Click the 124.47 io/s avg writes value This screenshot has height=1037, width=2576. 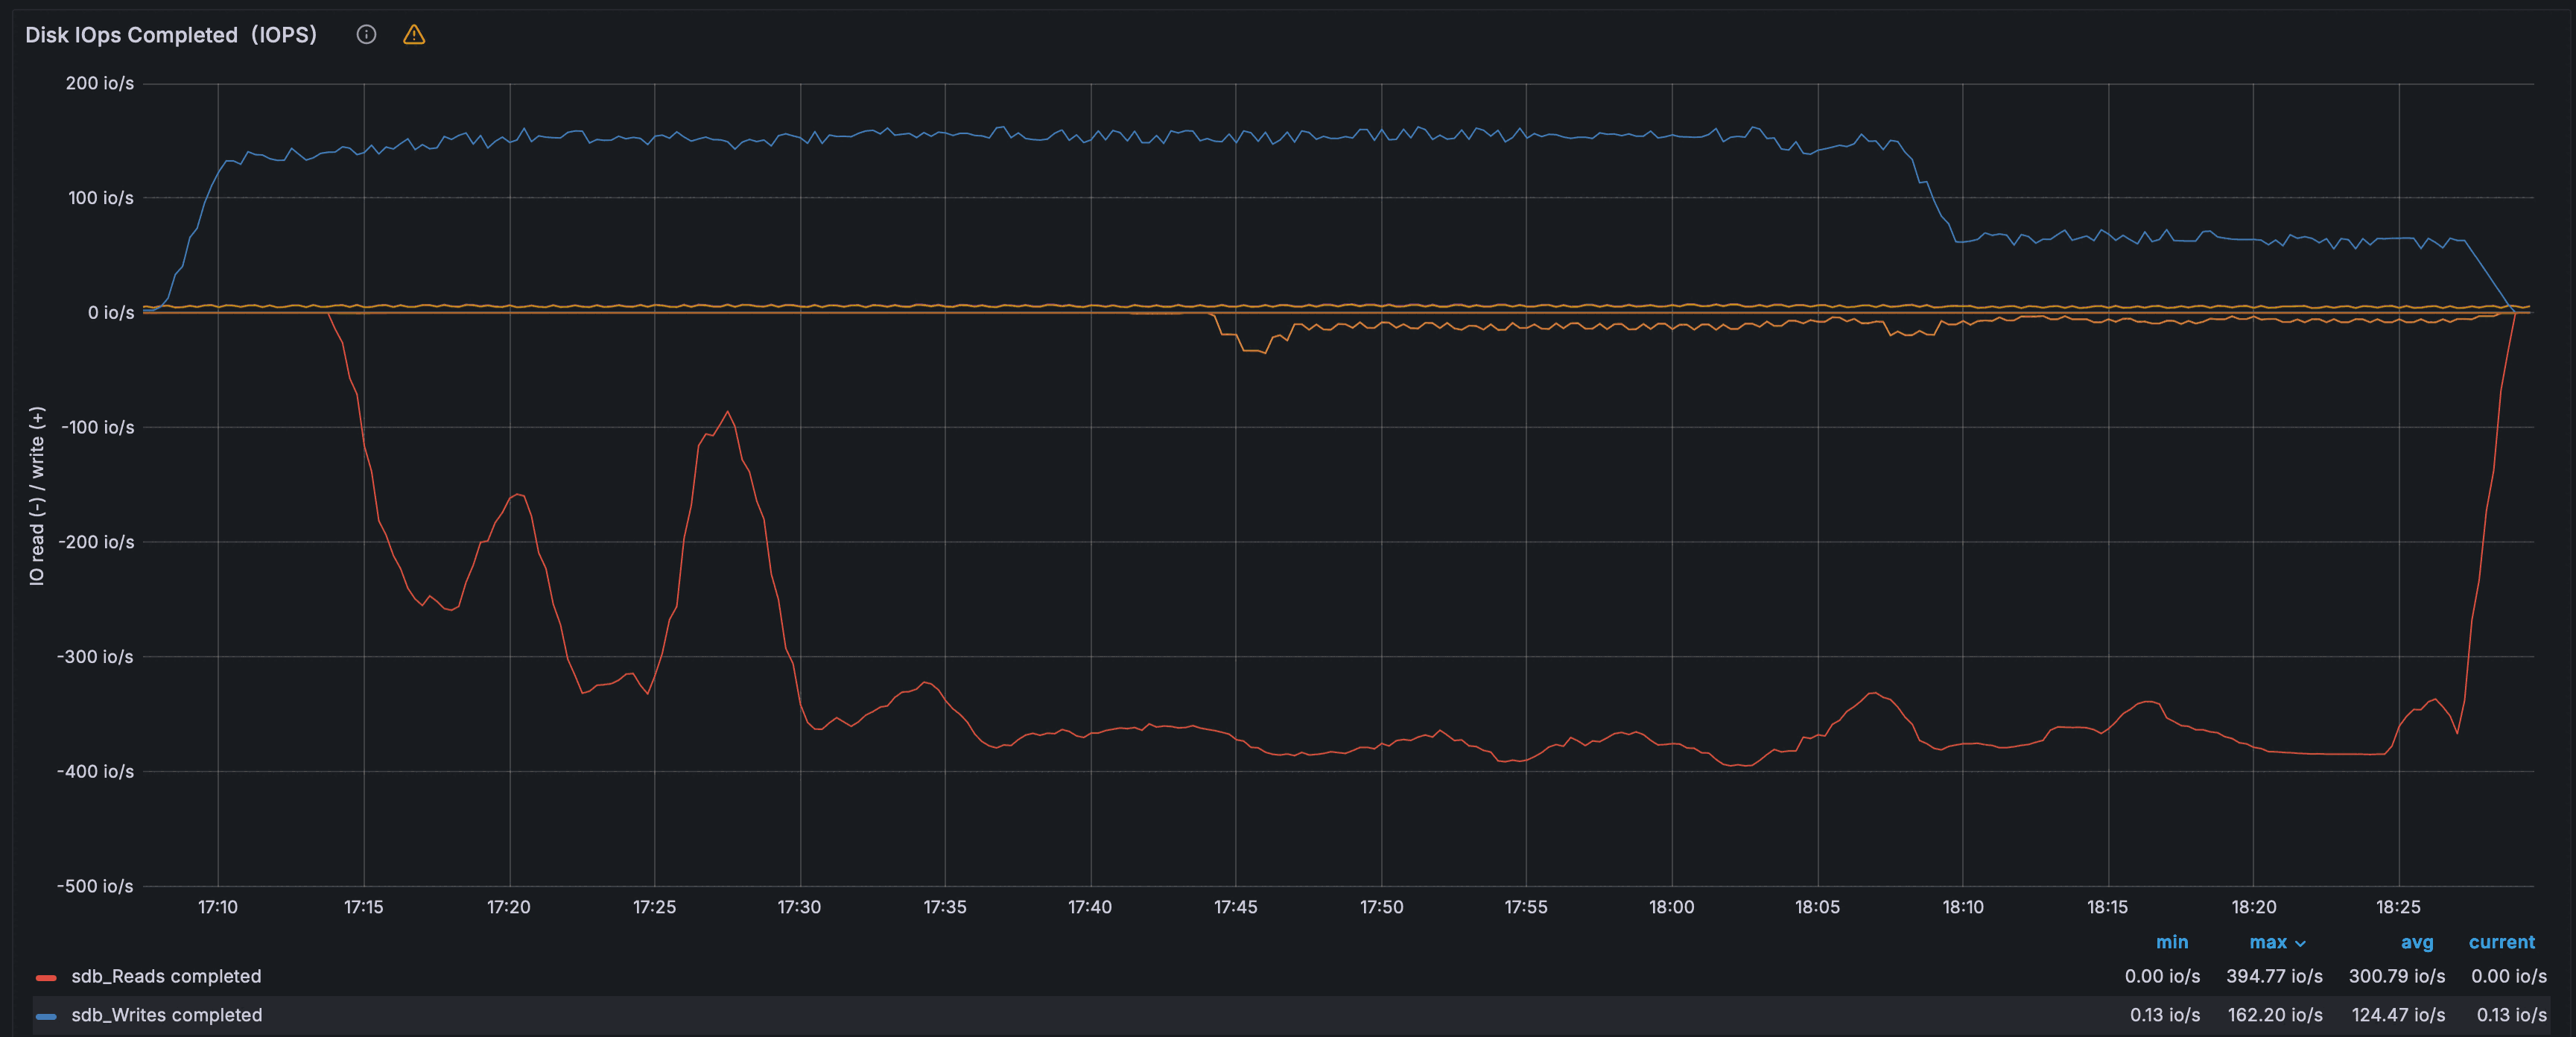[x=2397, y=1015]
